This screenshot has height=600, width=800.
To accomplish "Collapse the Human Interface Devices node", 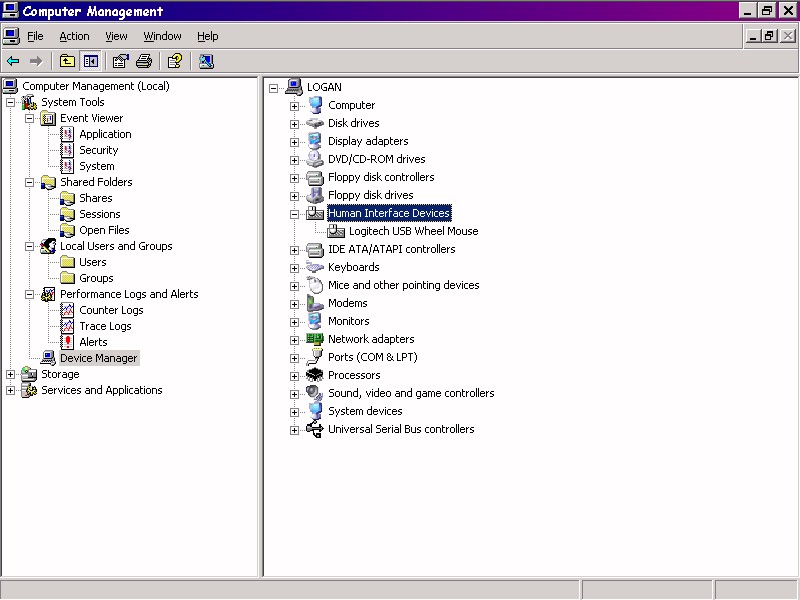I will pos(294,214).
